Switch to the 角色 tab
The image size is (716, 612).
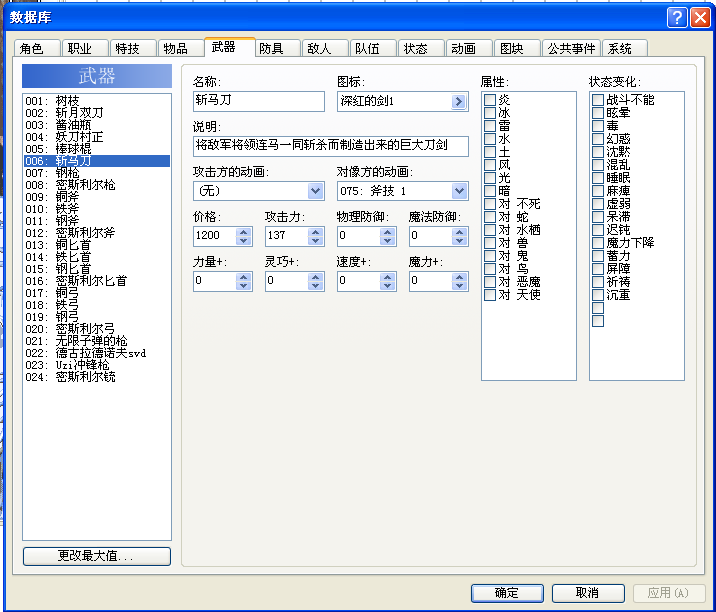point(37,48)
